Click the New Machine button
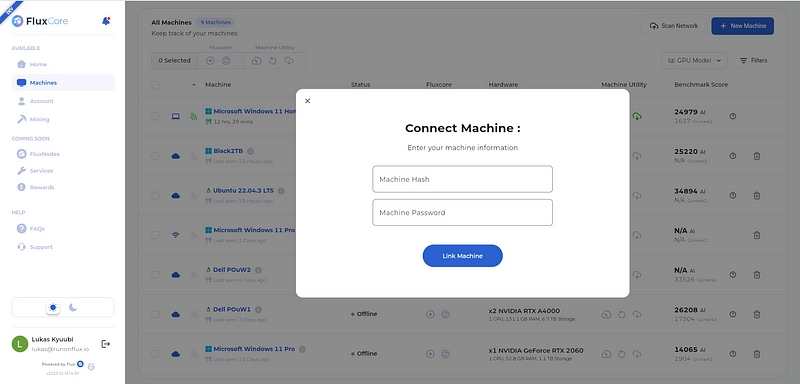Image resolution: width=800 pixels, height=384 pixels. (742, 26)
